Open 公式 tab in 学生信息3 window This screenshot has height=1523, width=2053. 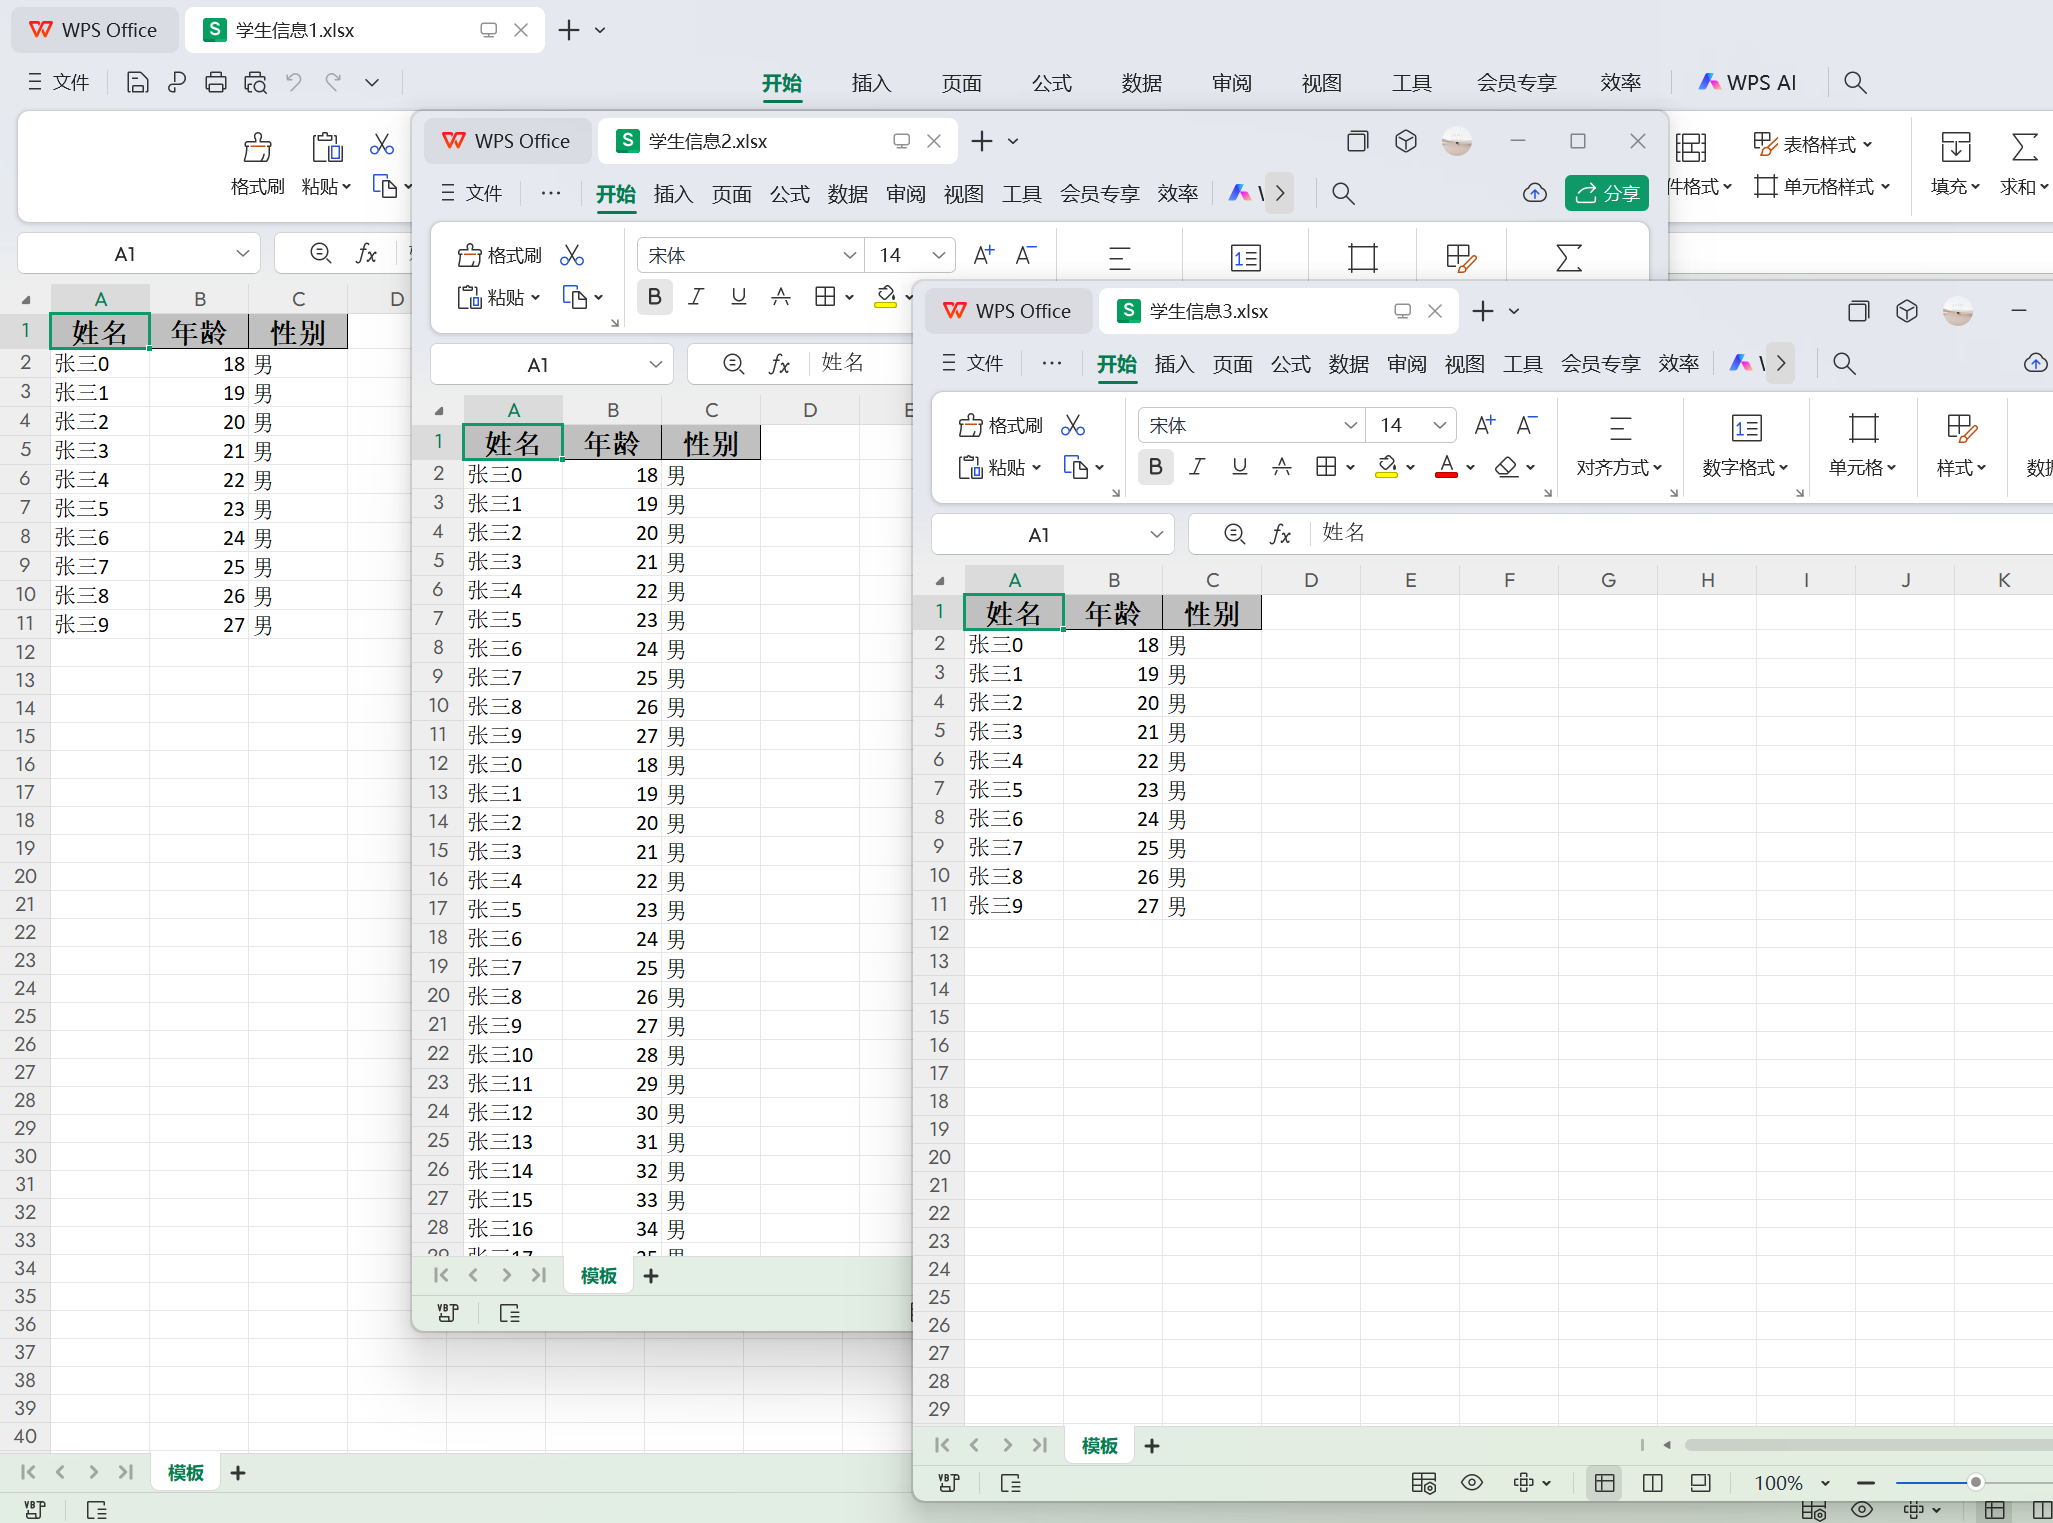click(x=1290, y=364)
